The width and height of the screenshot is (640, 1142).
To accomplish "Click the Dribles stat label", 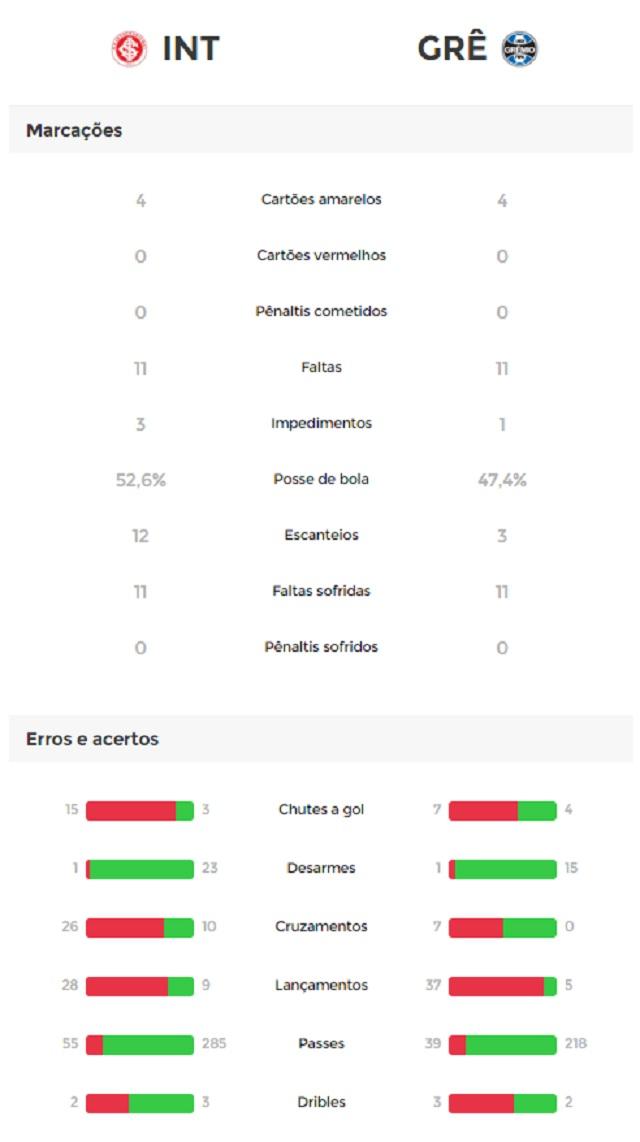I will tap(320, 1101).
